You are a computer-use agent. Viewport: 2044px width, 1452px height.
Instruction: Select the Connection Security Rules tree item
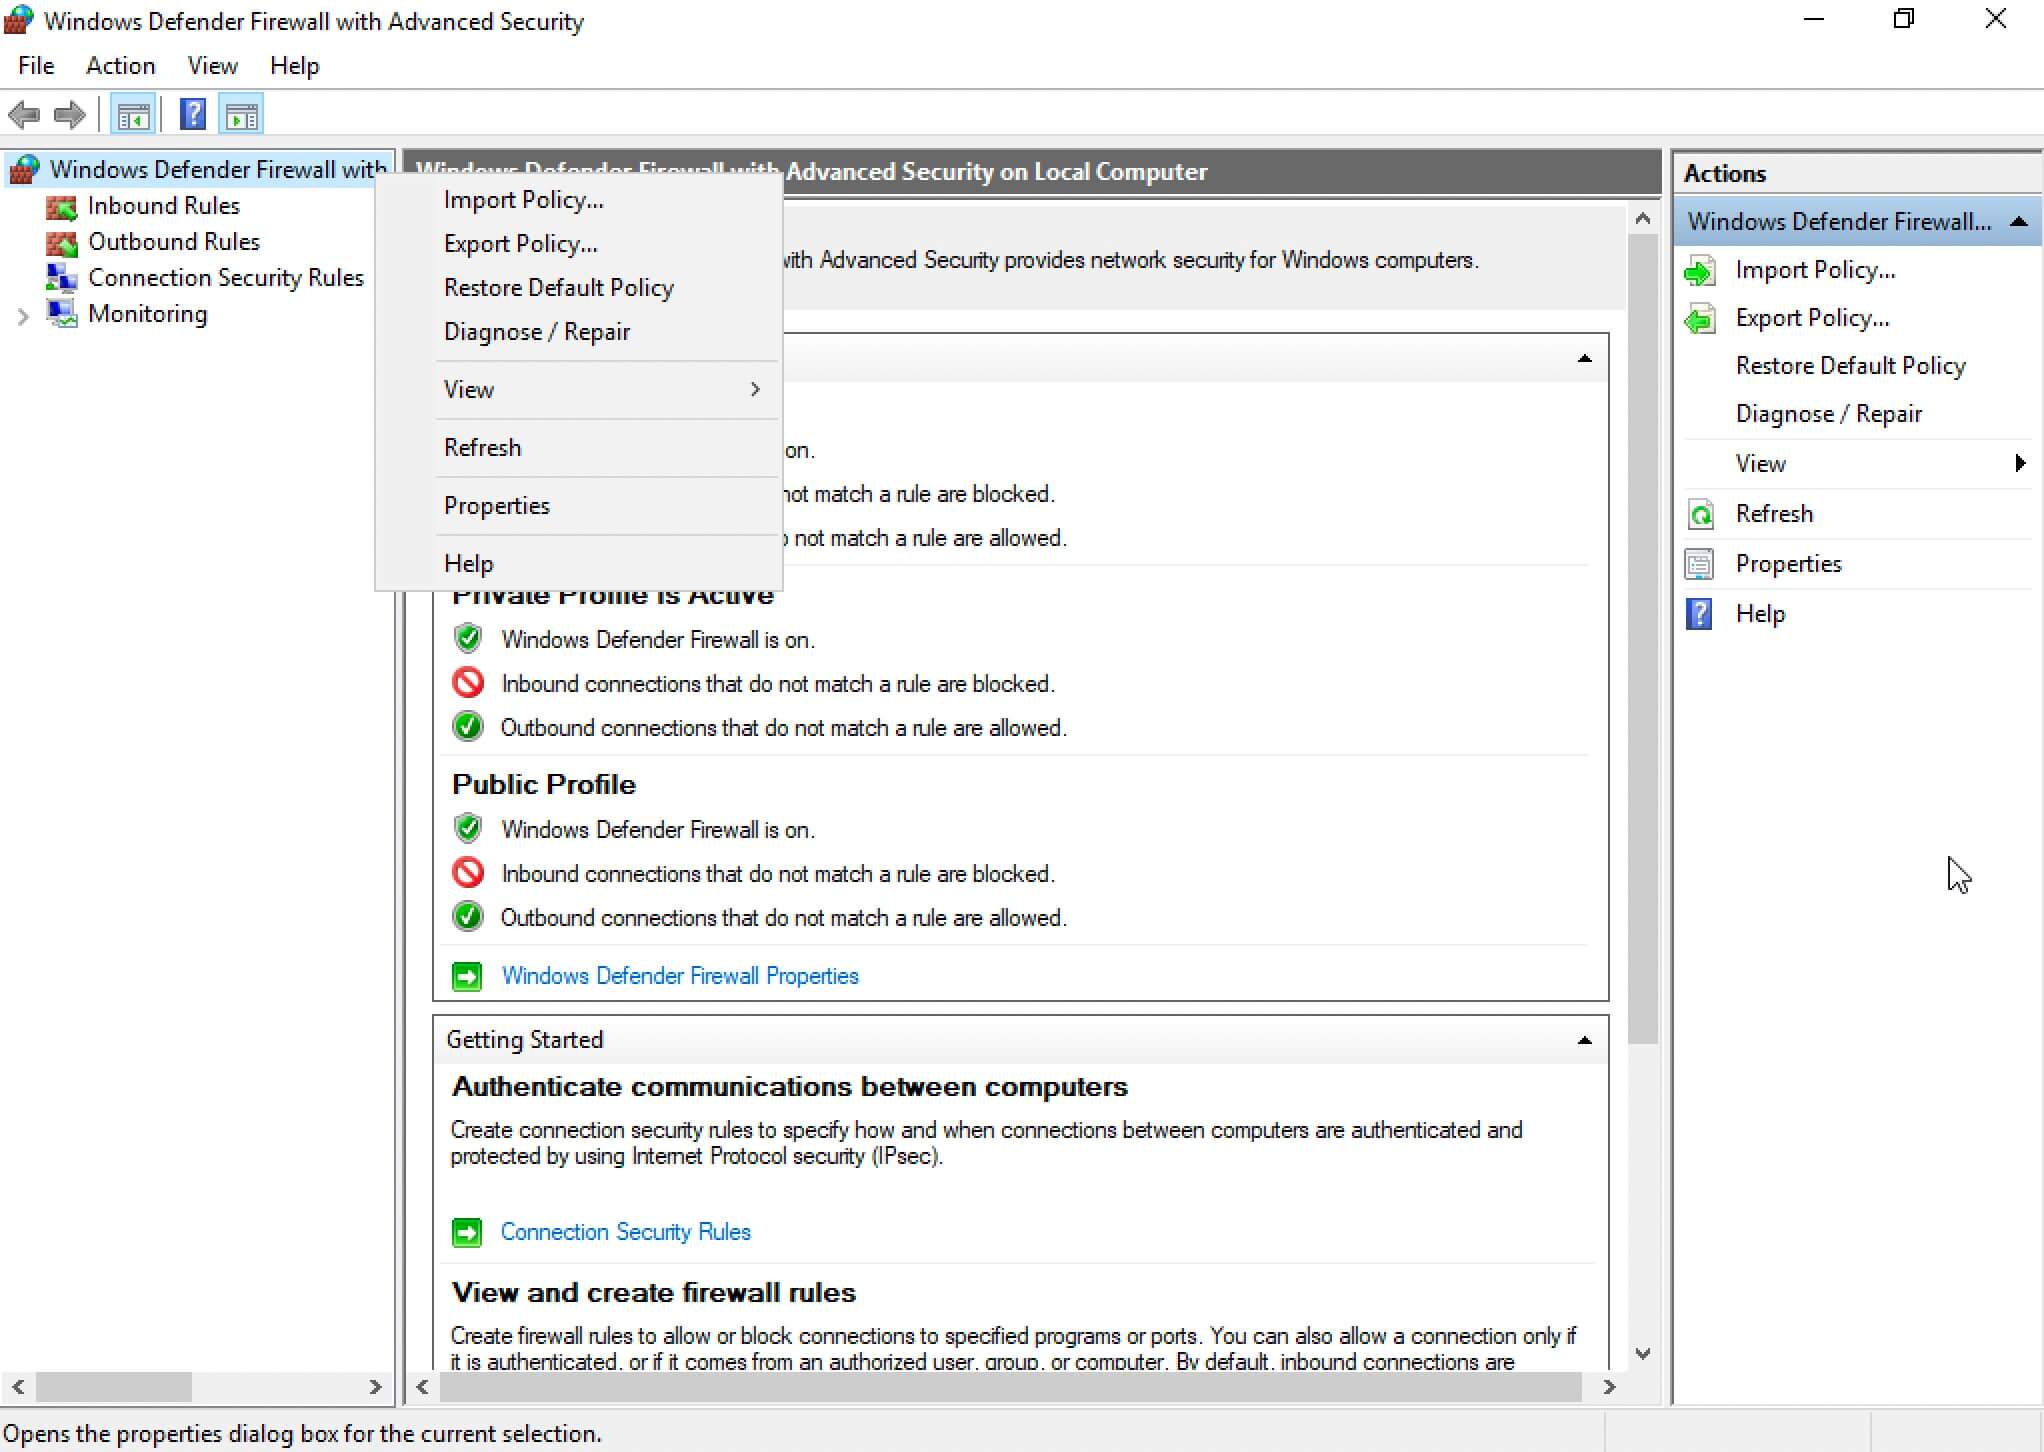pos(226,277)
